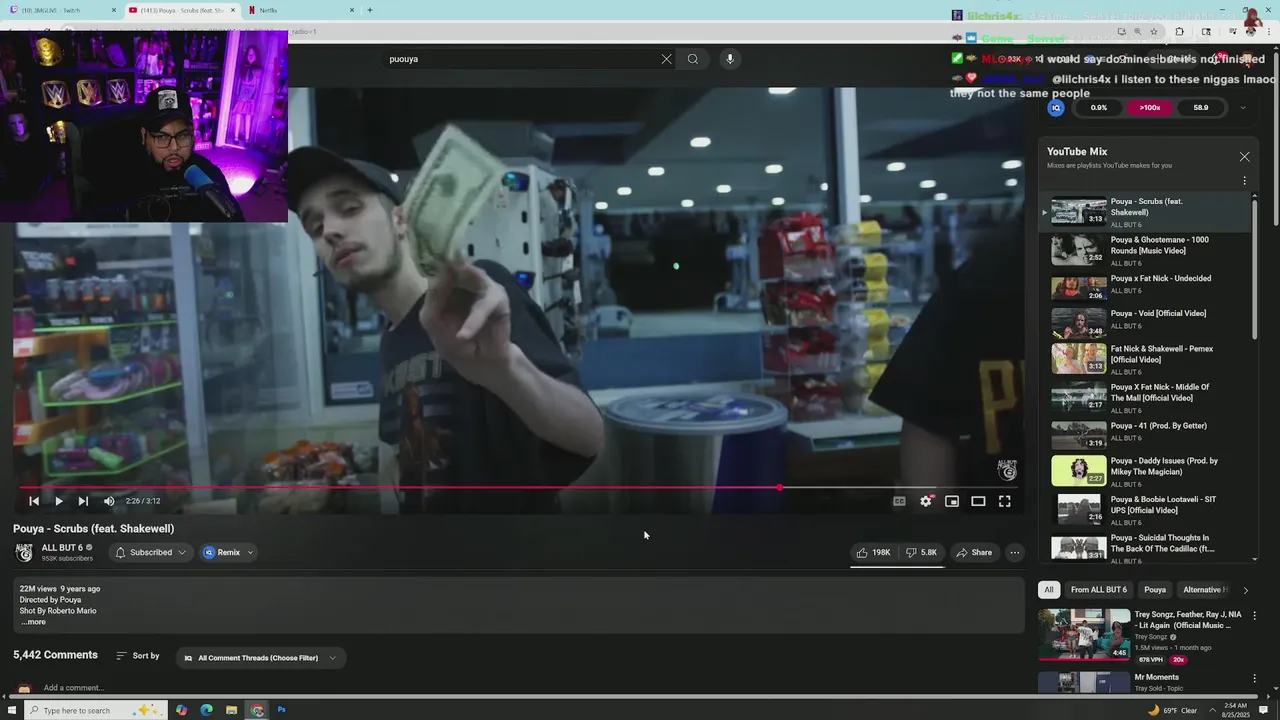The height and width of the screenshot is (720, 1280).
Task: Open the browser extensions puzzle icon
Action: point(1179,31)
